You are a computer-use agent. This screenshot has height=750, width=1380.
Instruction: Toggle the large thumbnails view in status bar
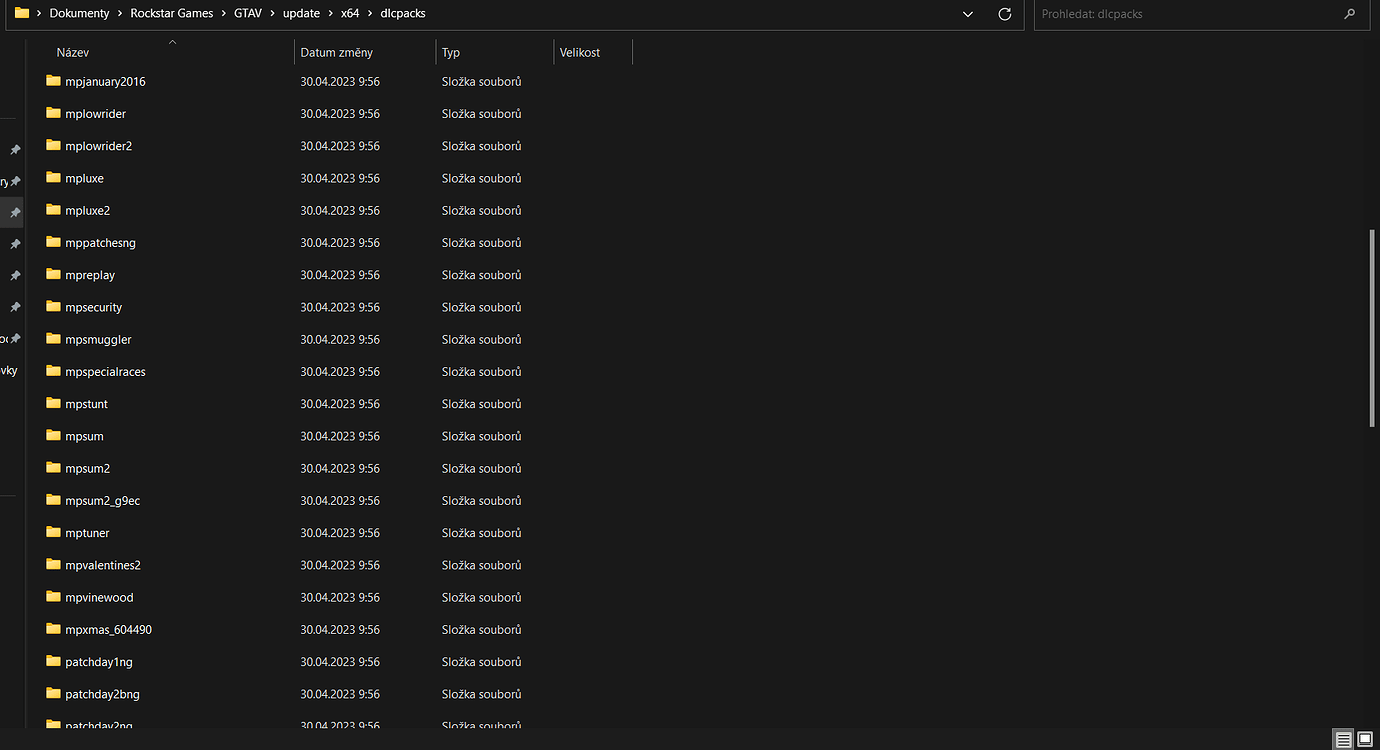(1366, 740)
